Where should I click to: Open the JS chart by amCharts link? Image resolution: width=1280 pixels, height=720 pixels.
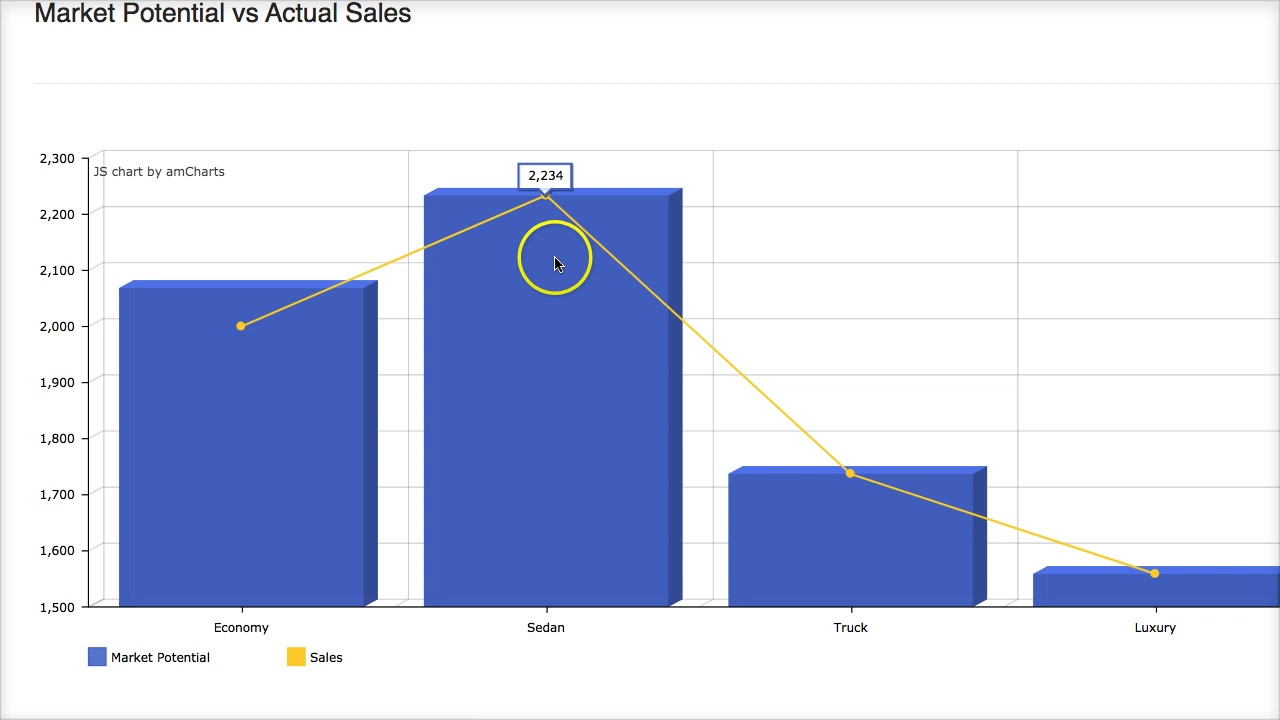tap(159, 172)
